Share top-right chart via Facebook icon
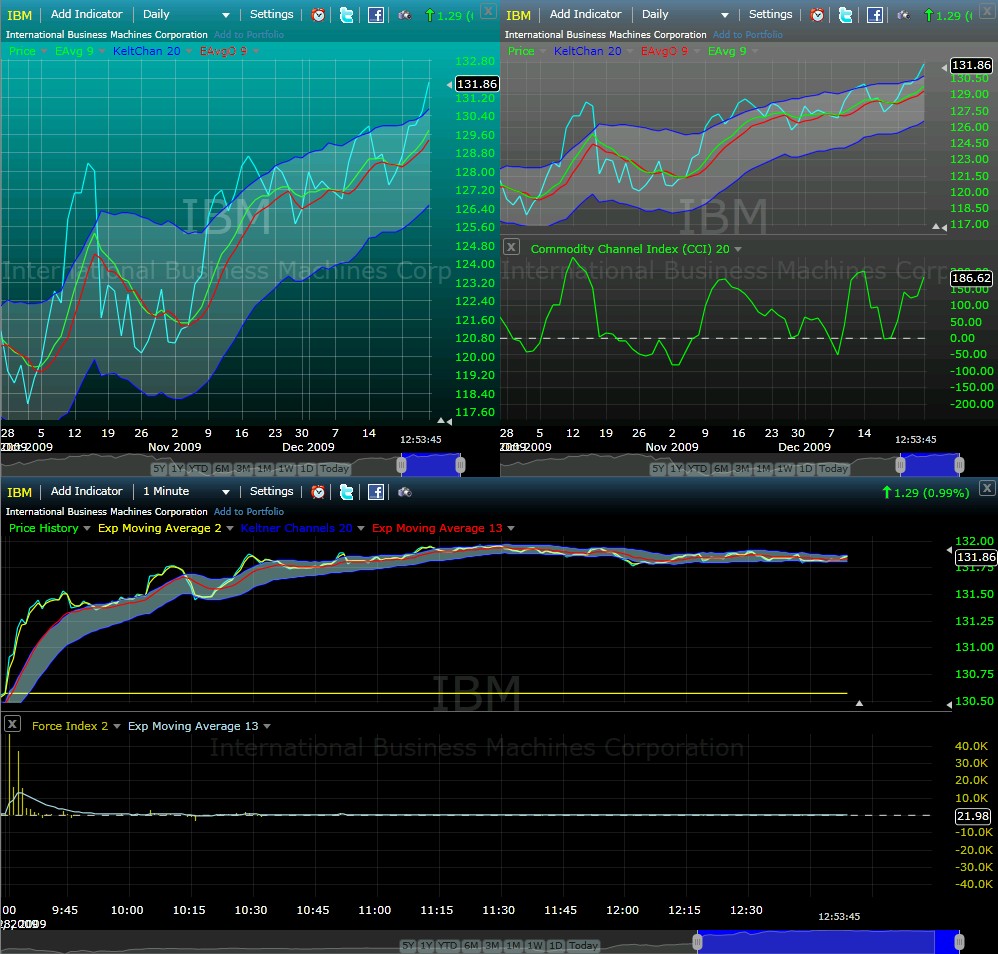The width and height of the screenshot is (998, 954). [x=875, y=15]
